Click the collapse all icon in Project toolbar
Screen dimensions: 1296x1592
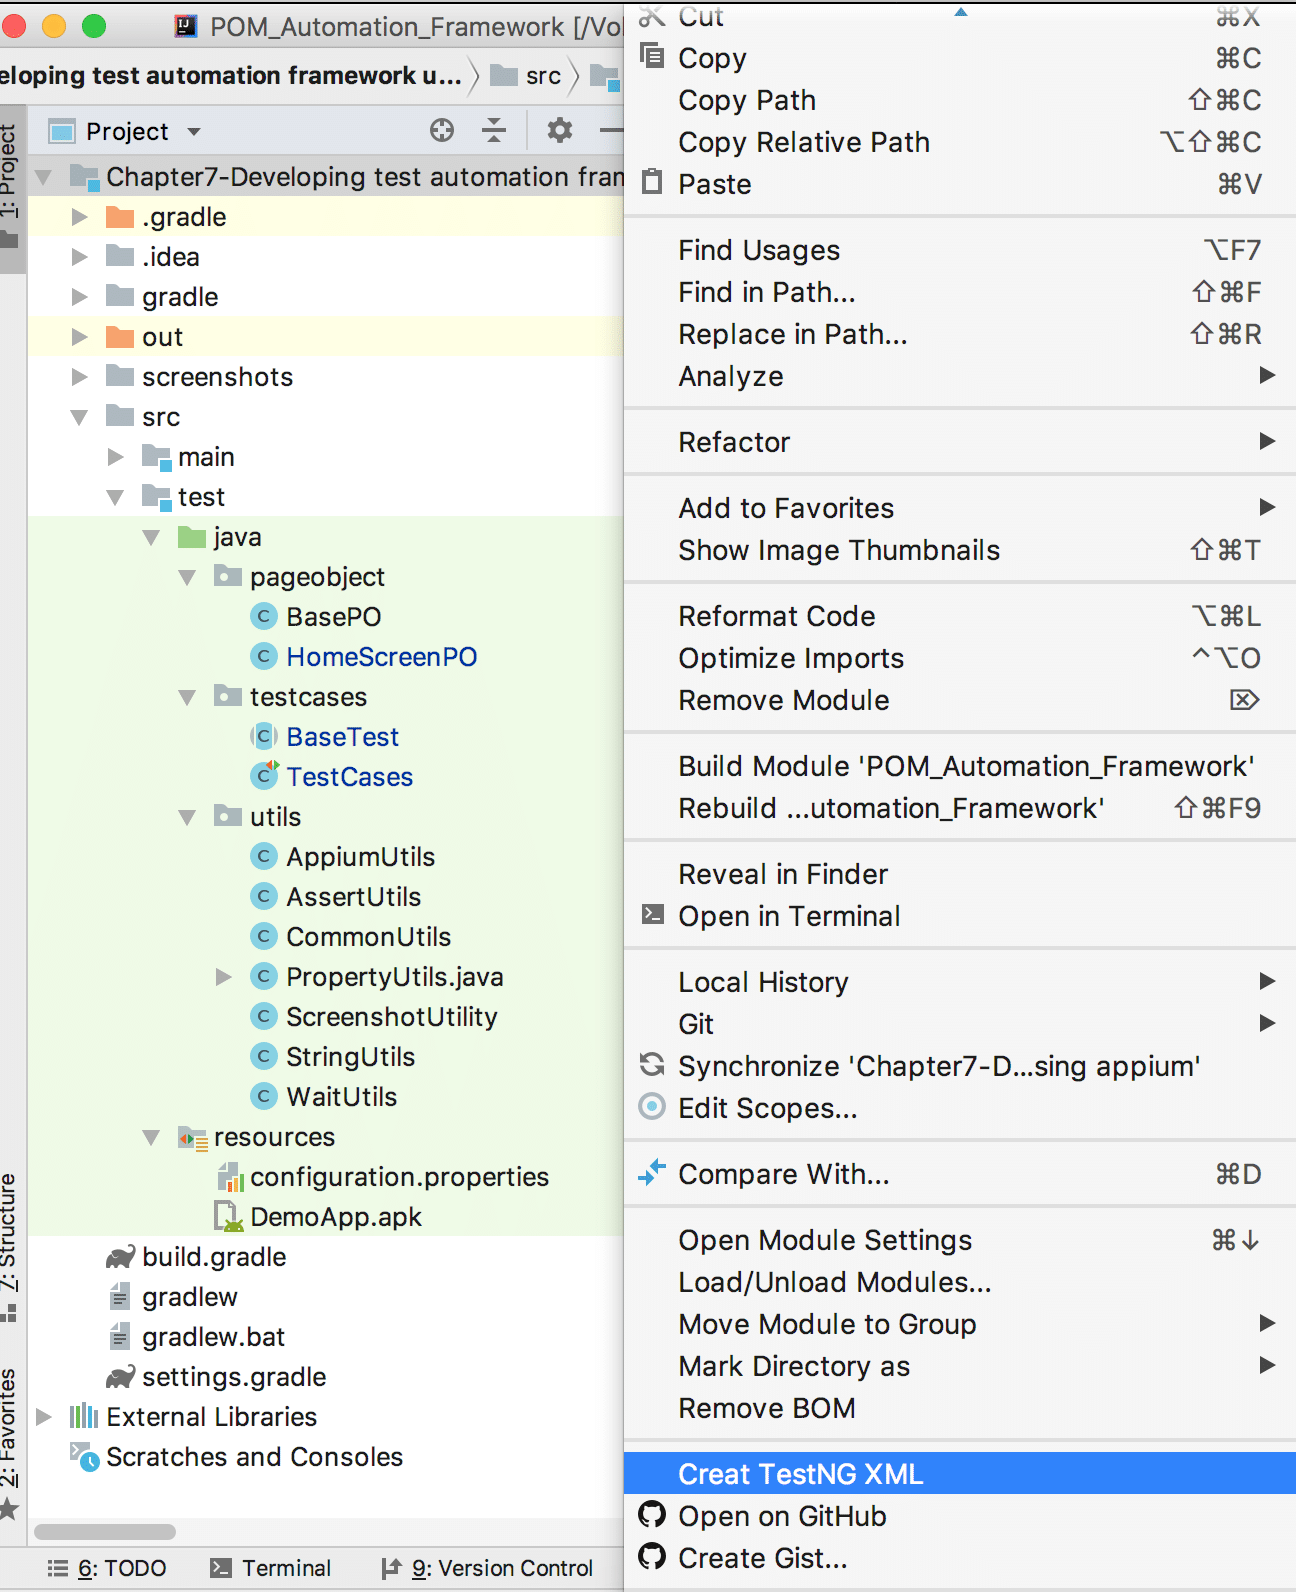click(x=494, y=131)
